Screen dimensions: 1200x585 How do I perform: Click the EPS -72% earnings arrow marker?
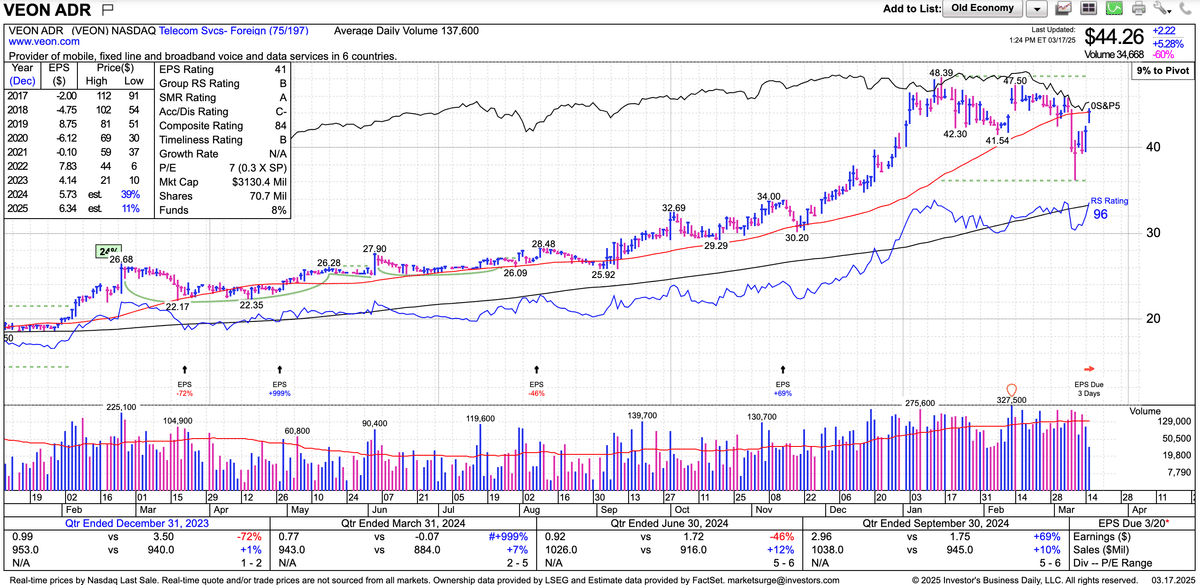[x=184, y=370]
